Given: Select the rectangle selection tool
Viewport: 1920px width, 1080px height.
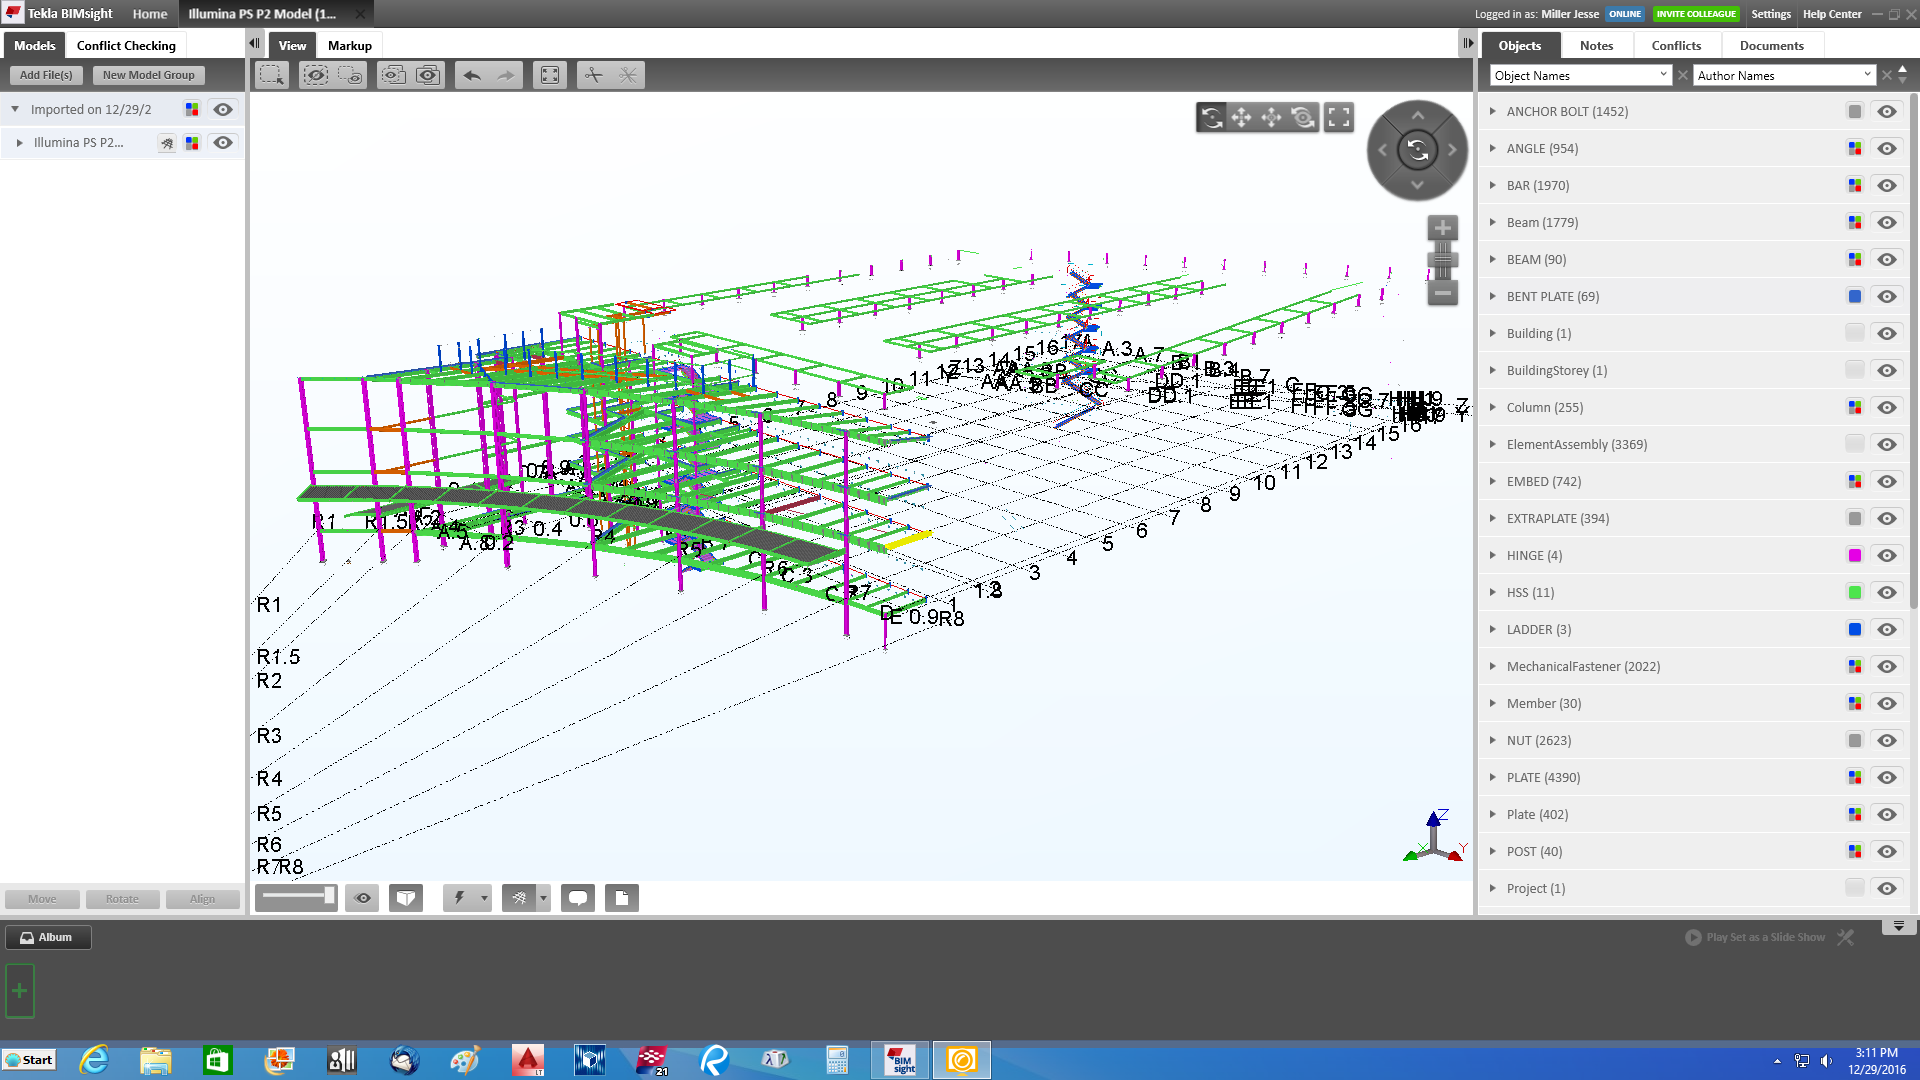Looking at the screenshot, I should point(272,75).
